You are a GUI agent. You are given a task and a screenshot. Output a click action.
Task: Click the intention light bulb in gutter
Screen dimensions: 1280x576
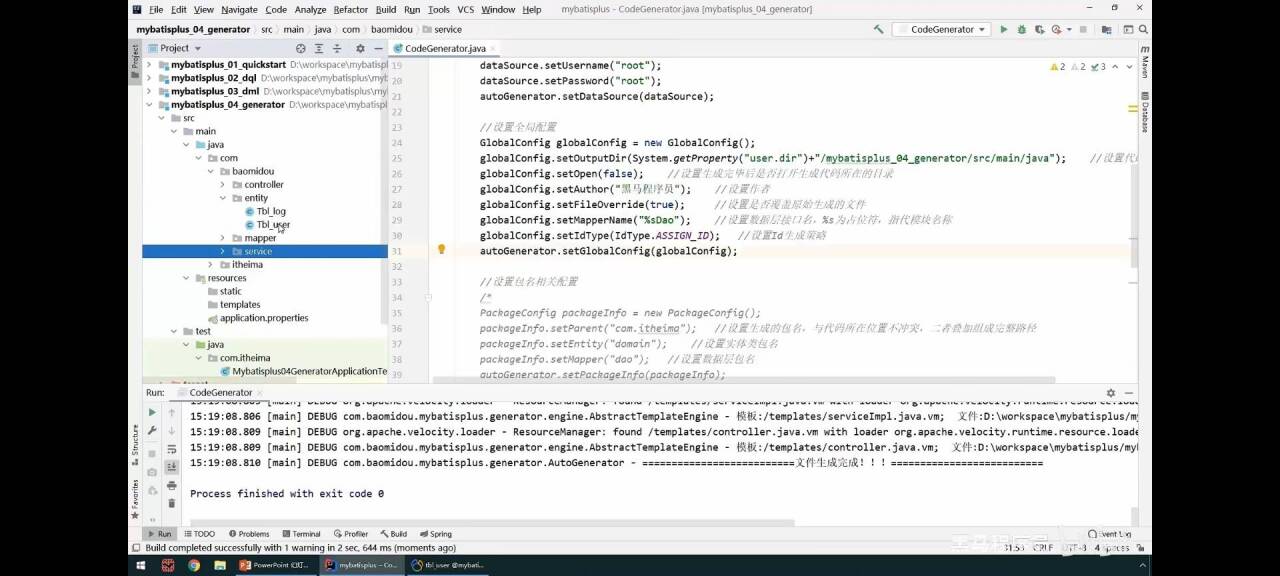click(x=441, y=249)
